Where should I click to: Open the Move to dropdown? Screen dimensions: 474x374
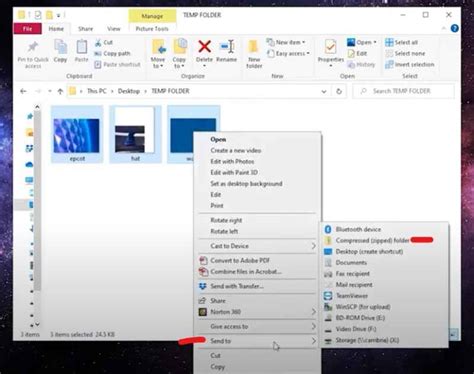click(x=158, y=54)
